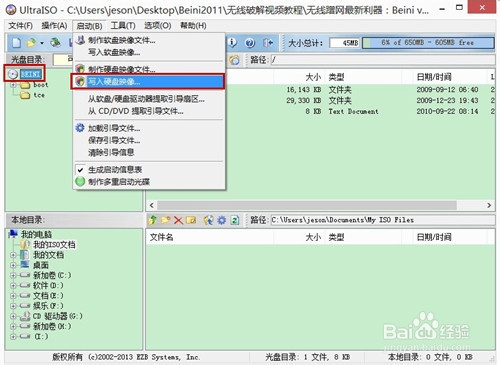Select the (I:) drive in local tree
This screenshot has width=500, height=365.
(41, 336)
